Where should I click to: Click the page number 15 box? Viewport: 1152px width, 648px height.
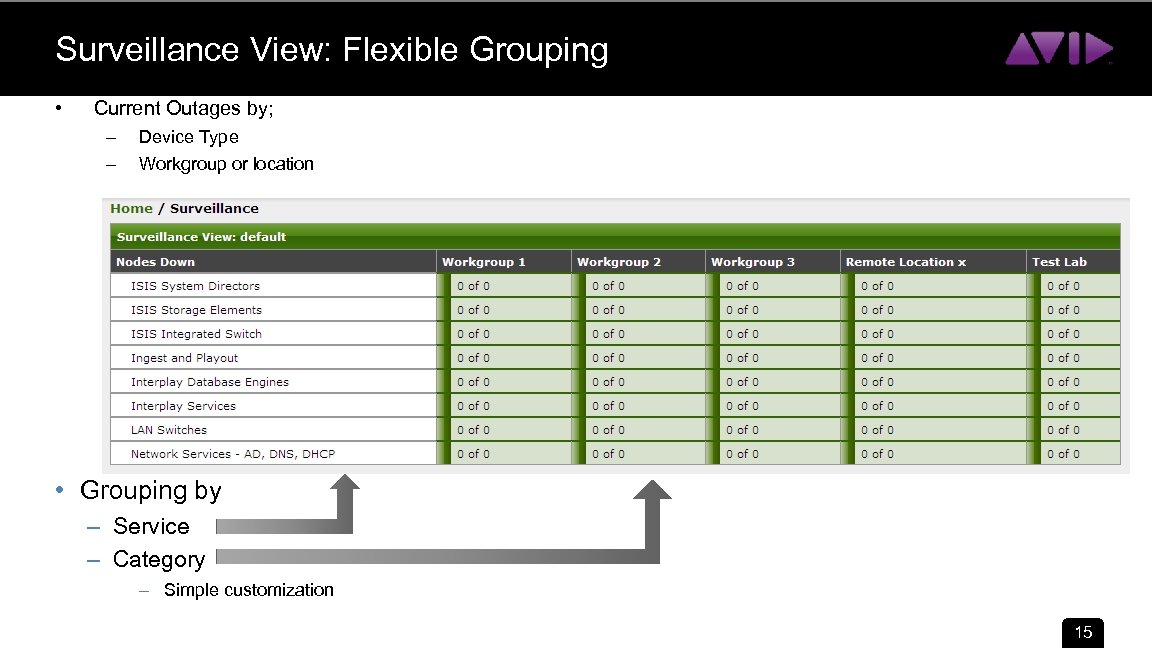pos(1083,632)
